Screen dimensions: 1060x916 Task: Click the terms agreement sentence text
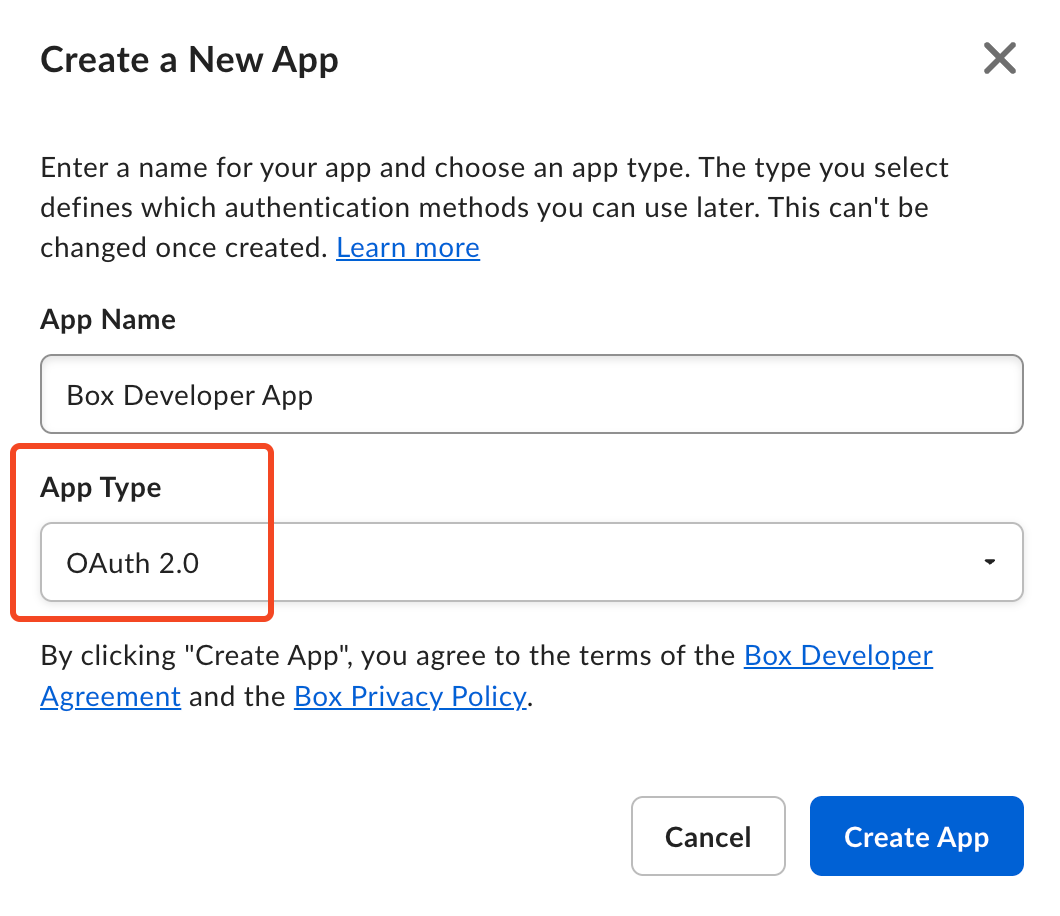pos(390,657)
